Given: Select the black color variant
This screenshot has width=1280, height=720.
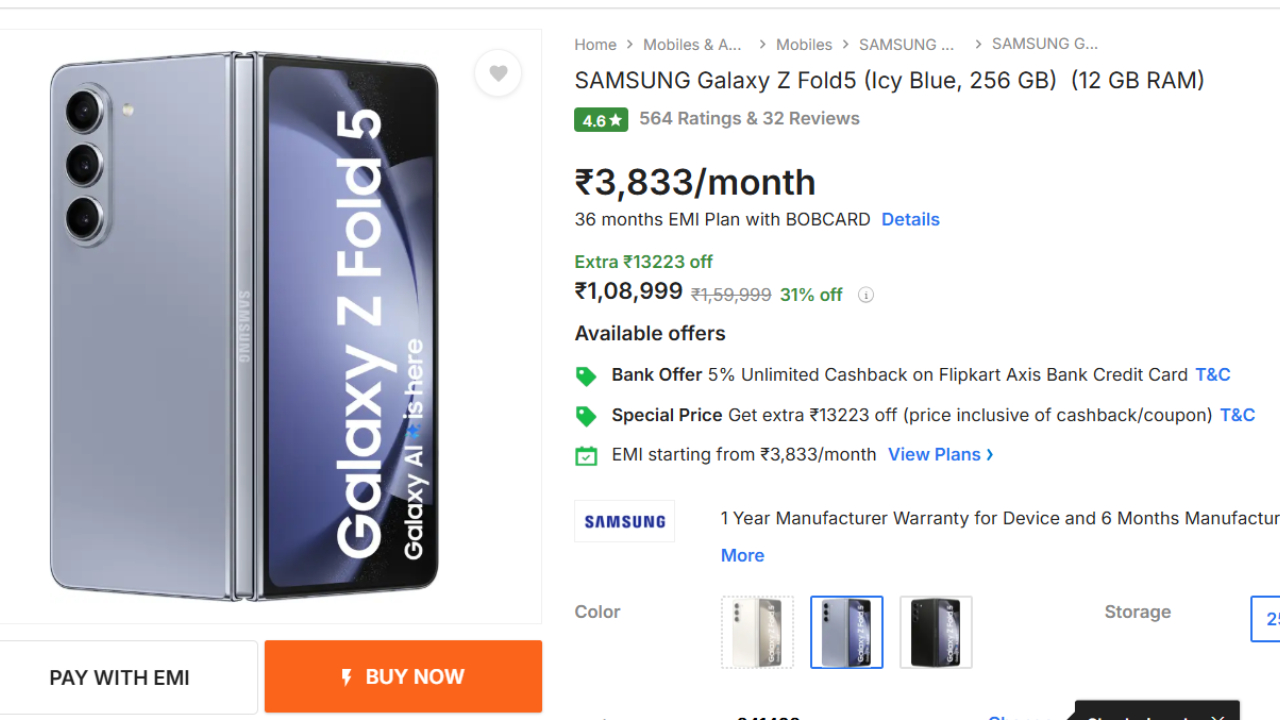Looking at the screenshot, I should [x=936, y=632].
